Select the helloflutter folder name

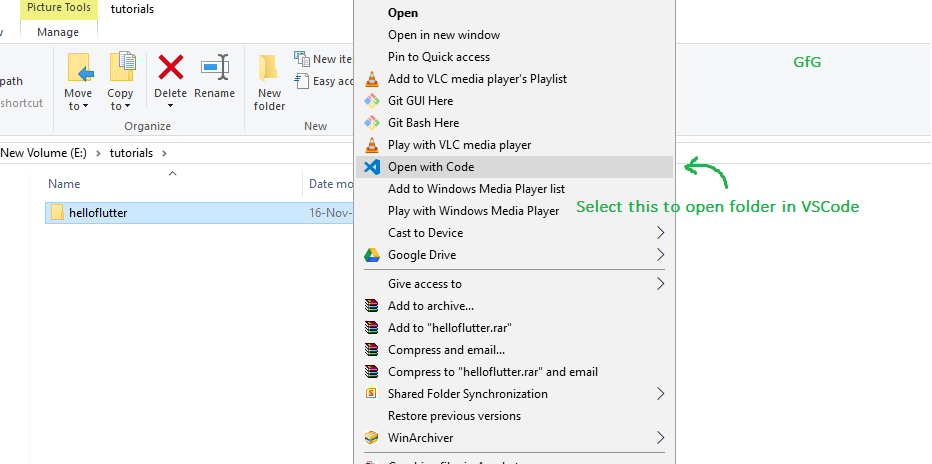pos(98,213)
